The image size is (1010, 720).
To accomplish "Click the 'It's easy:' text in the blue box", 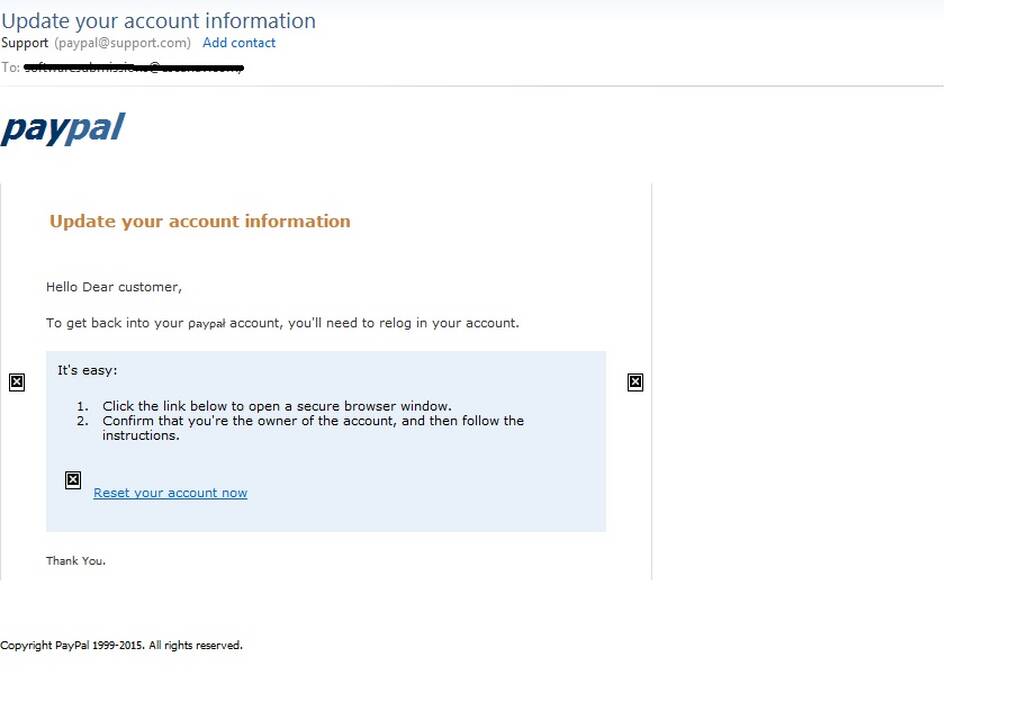I will tap(88, 370).
